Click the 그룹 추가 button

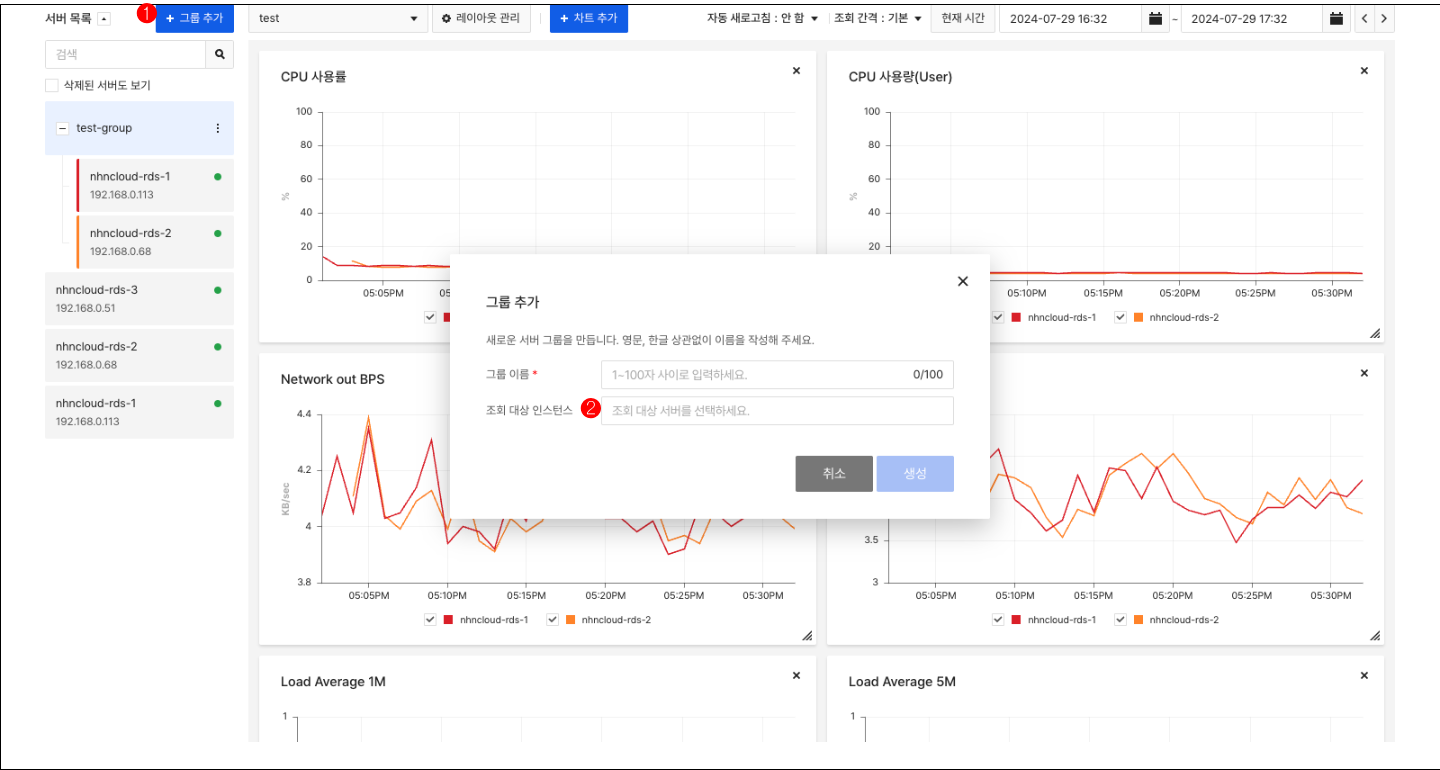195,19
